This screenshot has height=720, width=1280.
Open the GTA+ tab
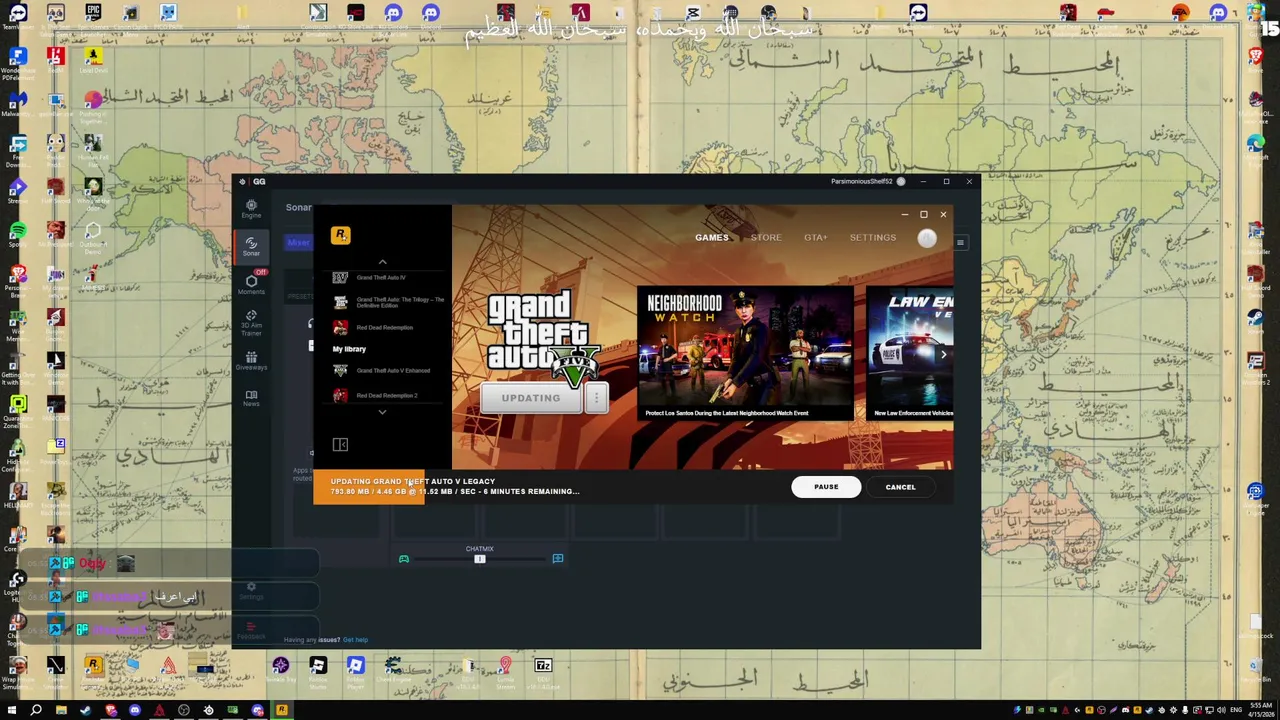pos(816,238)
